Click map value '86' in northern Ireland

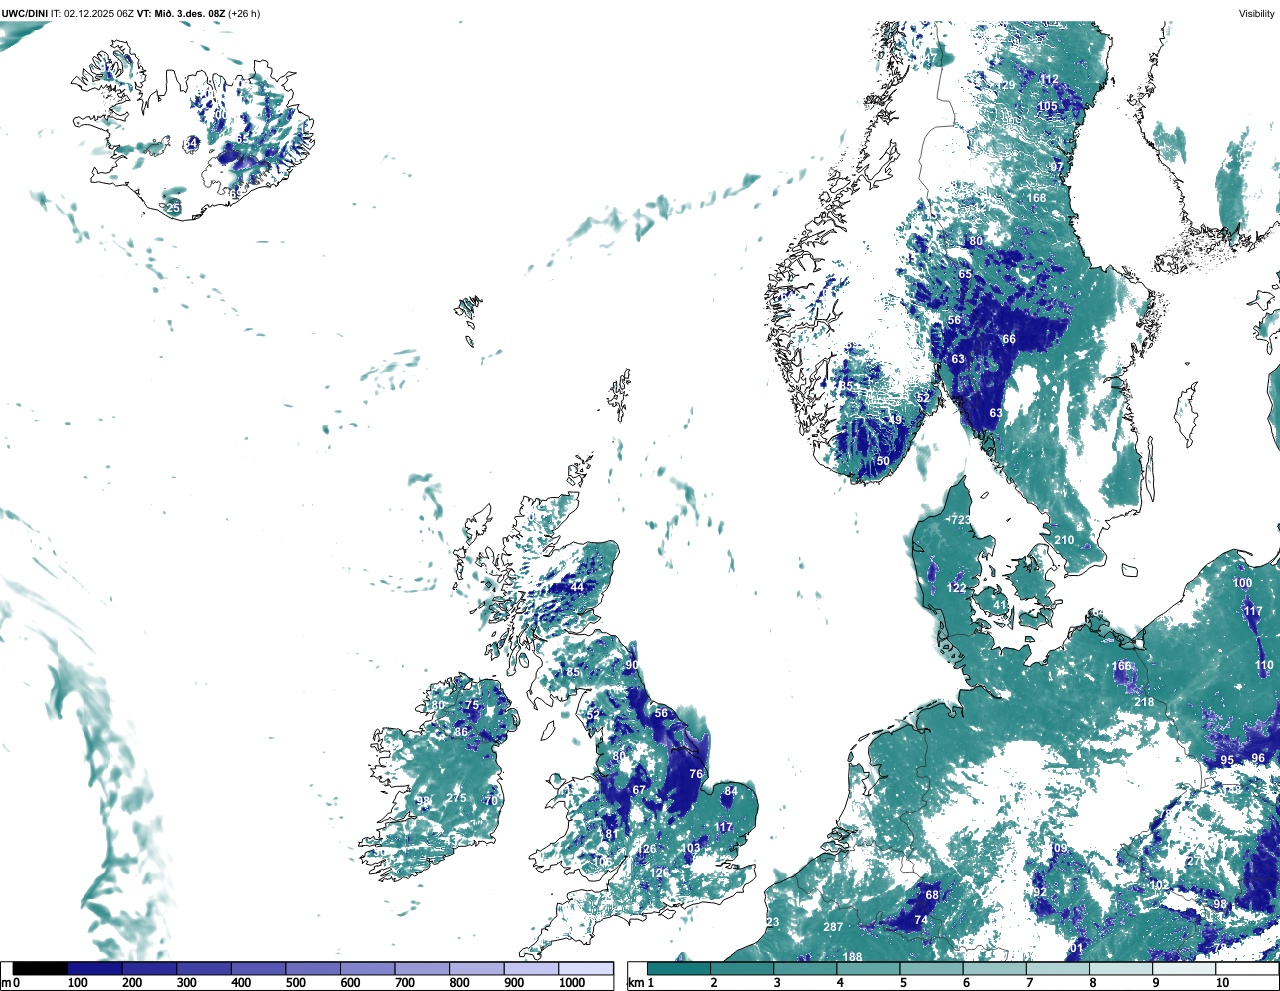(461, 732)
